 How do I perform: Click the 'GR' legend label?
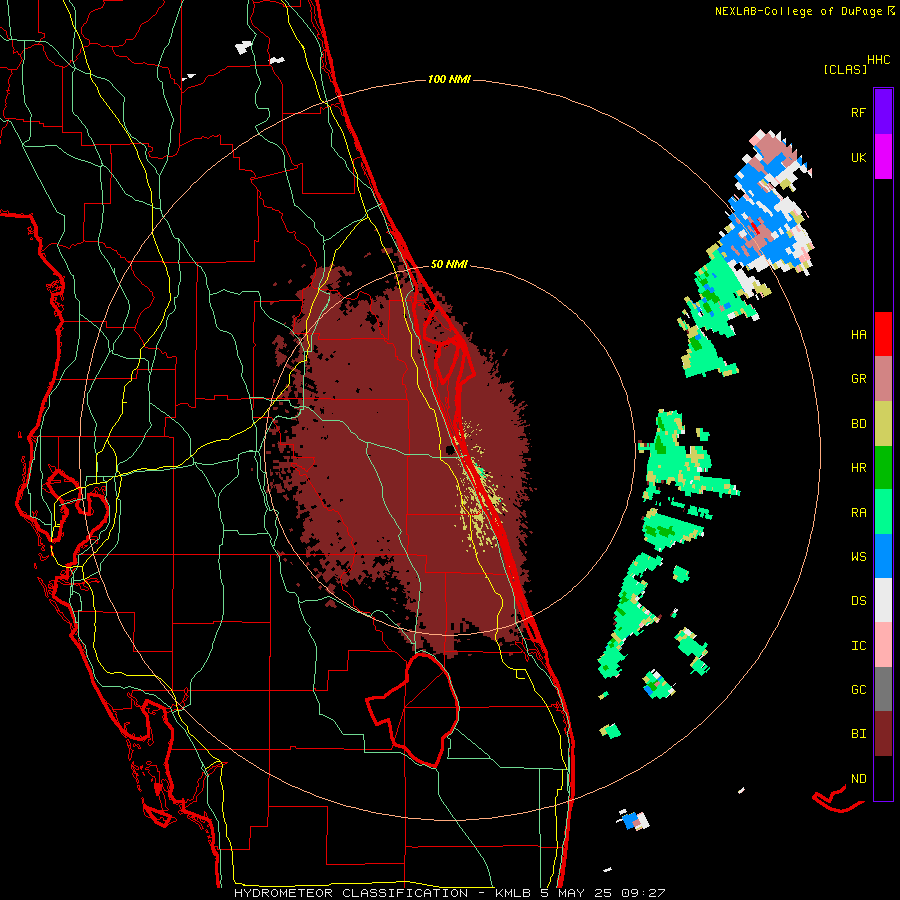pyautogui.click(x=858, y=379)
